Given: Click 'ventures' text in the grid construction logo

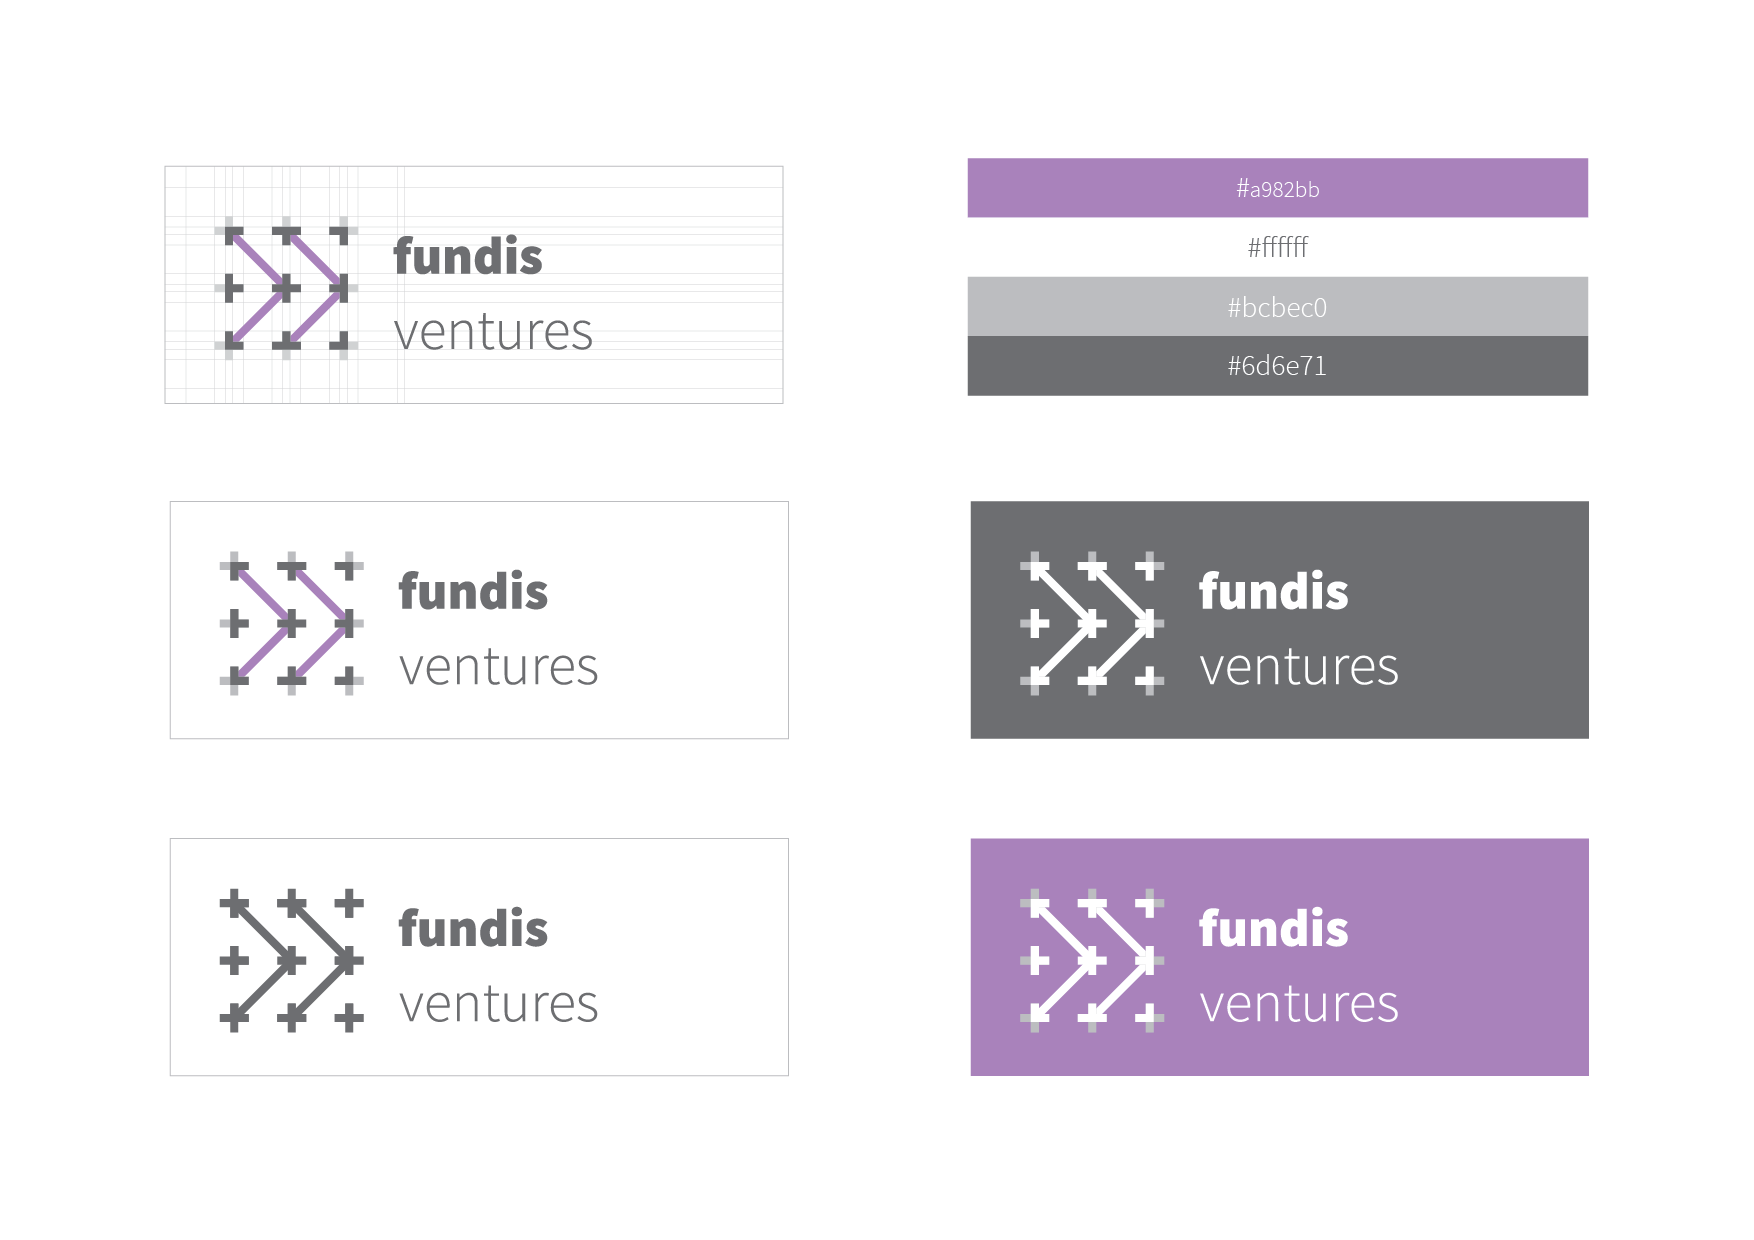Looking at the screenshot, I should pyautogui.click(x=493, y=333).
